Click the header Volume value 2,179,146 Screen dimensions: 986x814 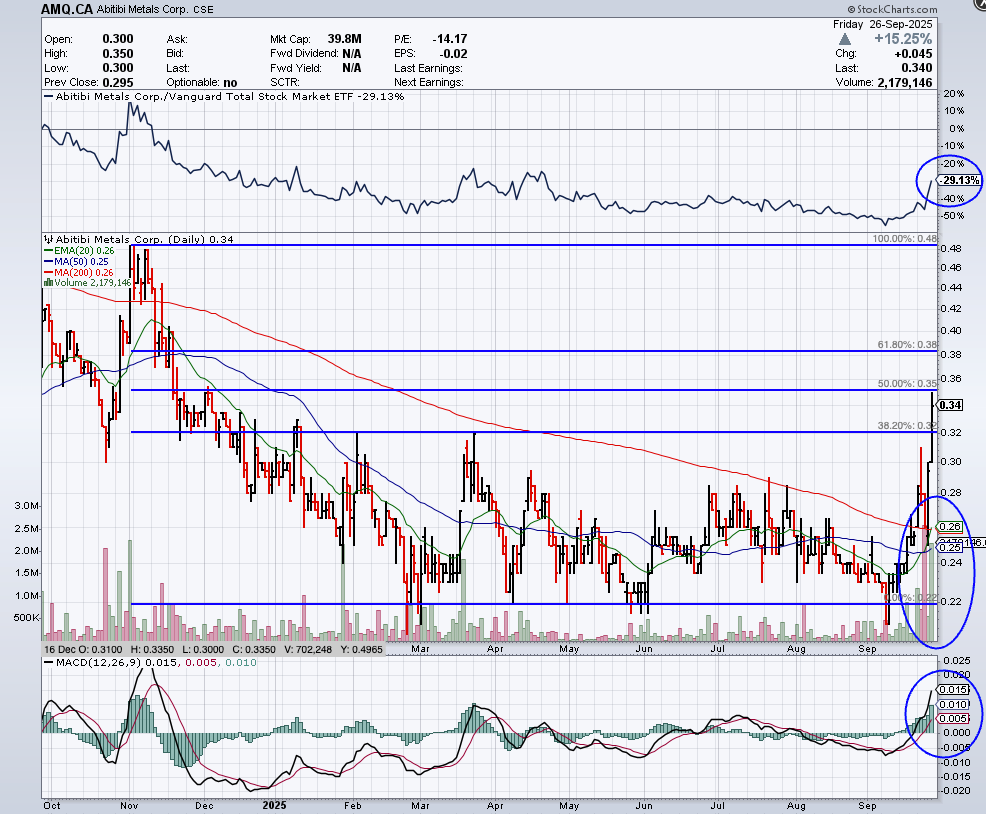[904, 82]
